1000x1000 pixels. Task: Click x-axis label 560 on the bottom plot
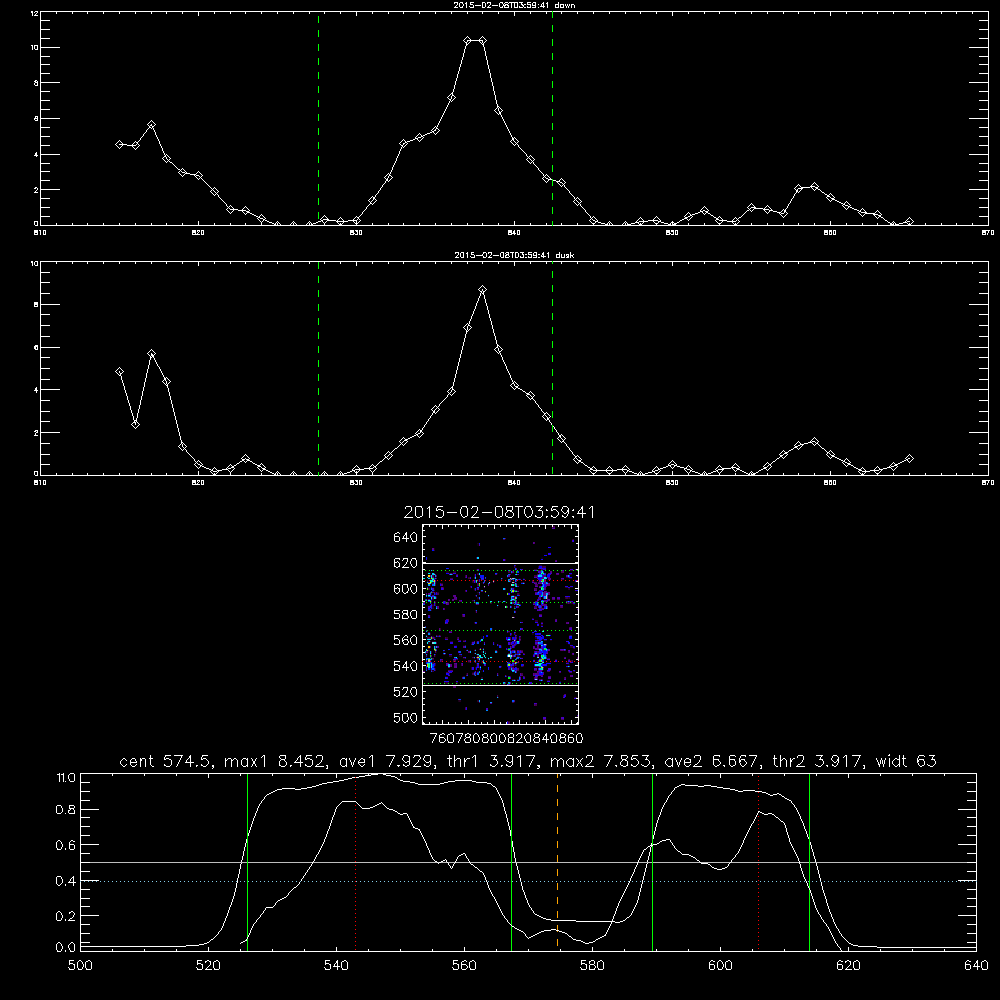pyautogui.click(x=464, y=966)
